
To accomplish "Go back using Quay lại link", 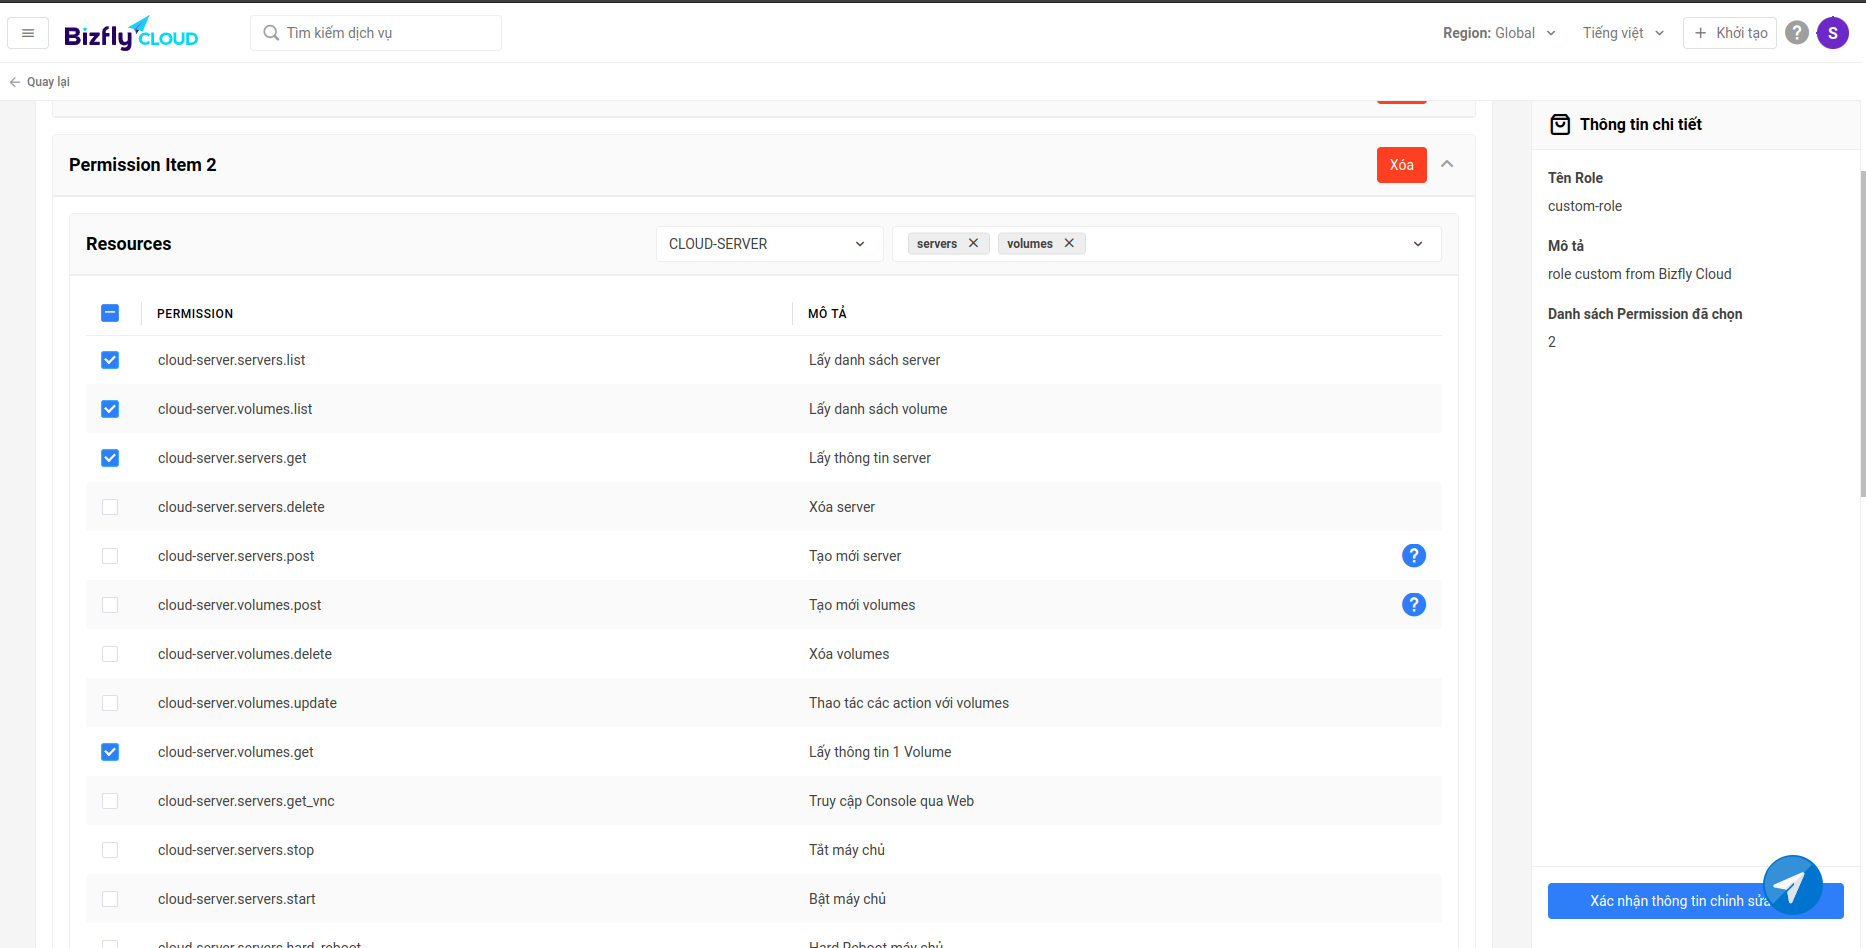I will 40,82.
